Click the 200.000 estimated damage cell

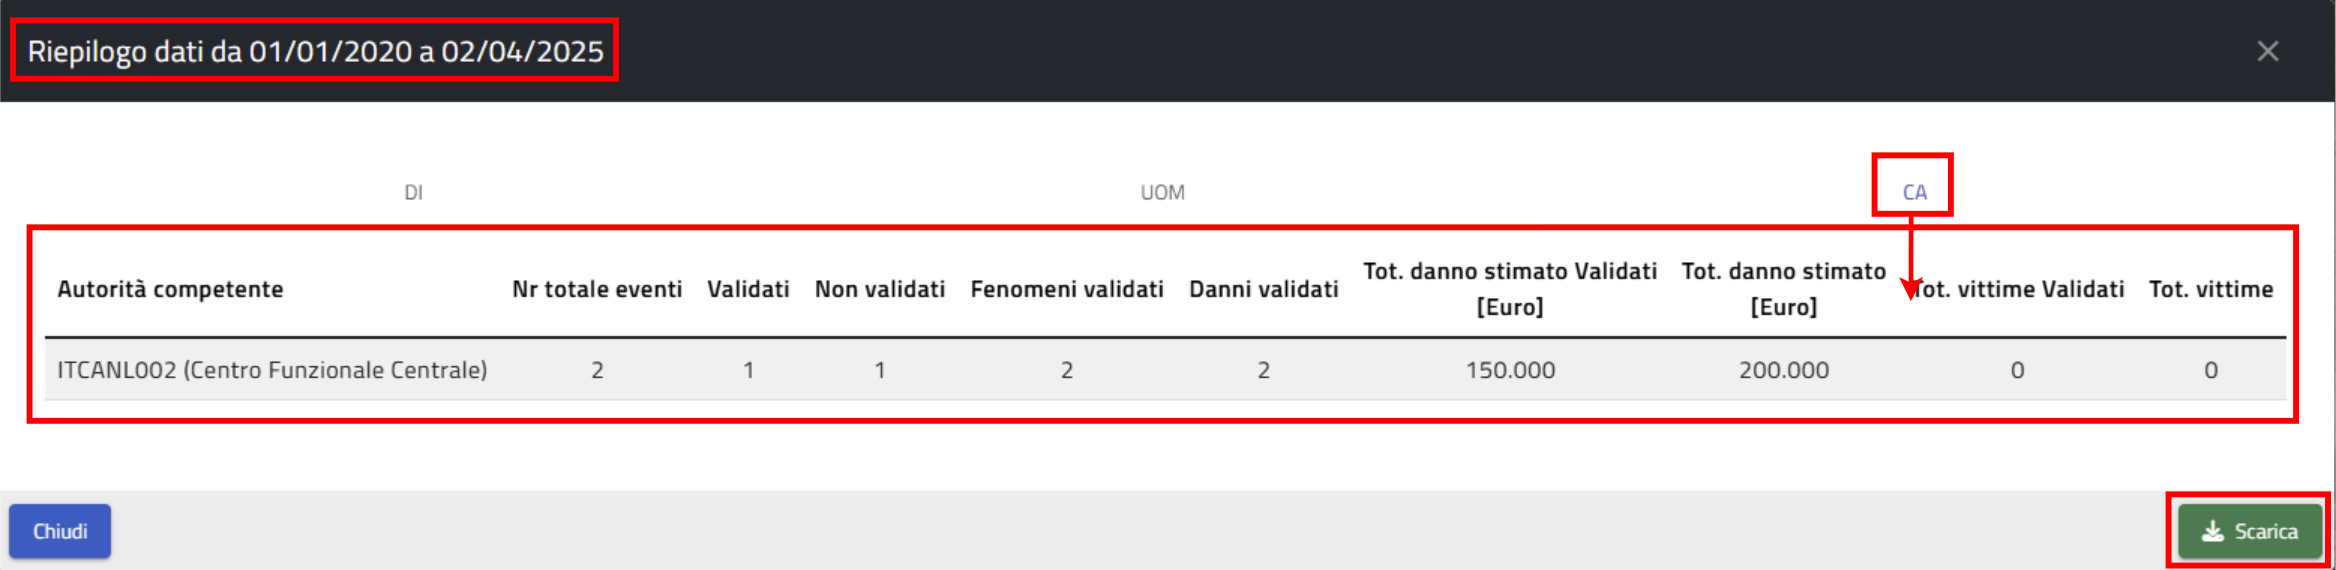click(x=1783, y=370)
